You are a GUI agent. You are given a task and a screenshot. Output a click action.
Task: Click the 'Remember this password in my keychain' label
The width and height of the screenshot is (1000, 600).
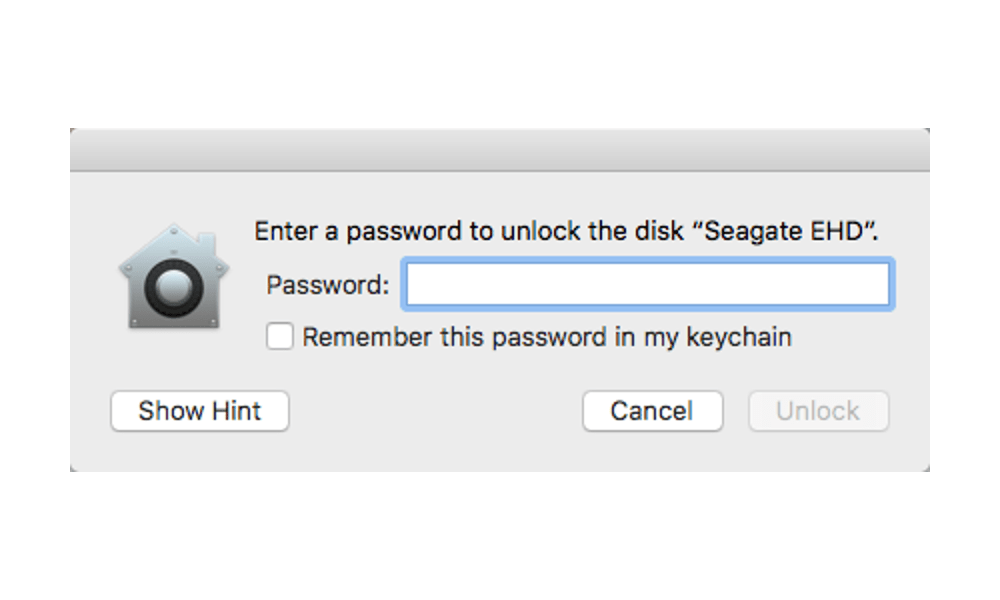tap(547, 337)
